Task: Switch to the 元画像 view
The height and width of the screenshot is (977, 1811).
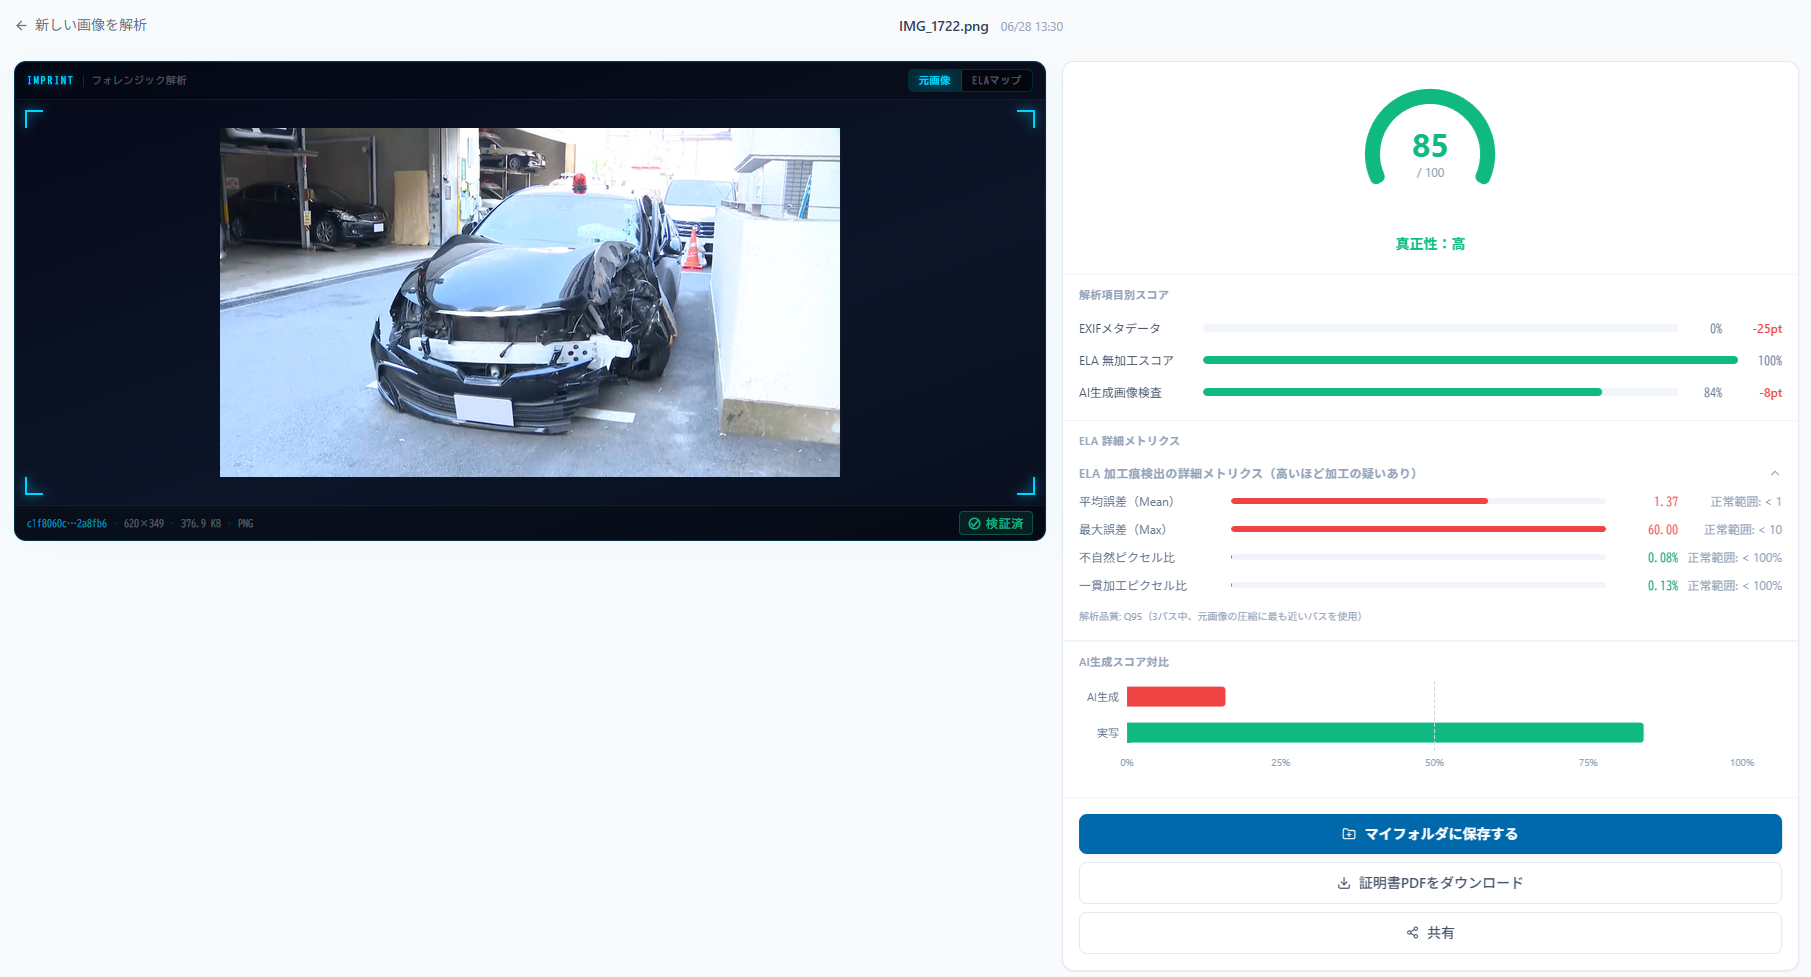Action: (x=934, y=80)
